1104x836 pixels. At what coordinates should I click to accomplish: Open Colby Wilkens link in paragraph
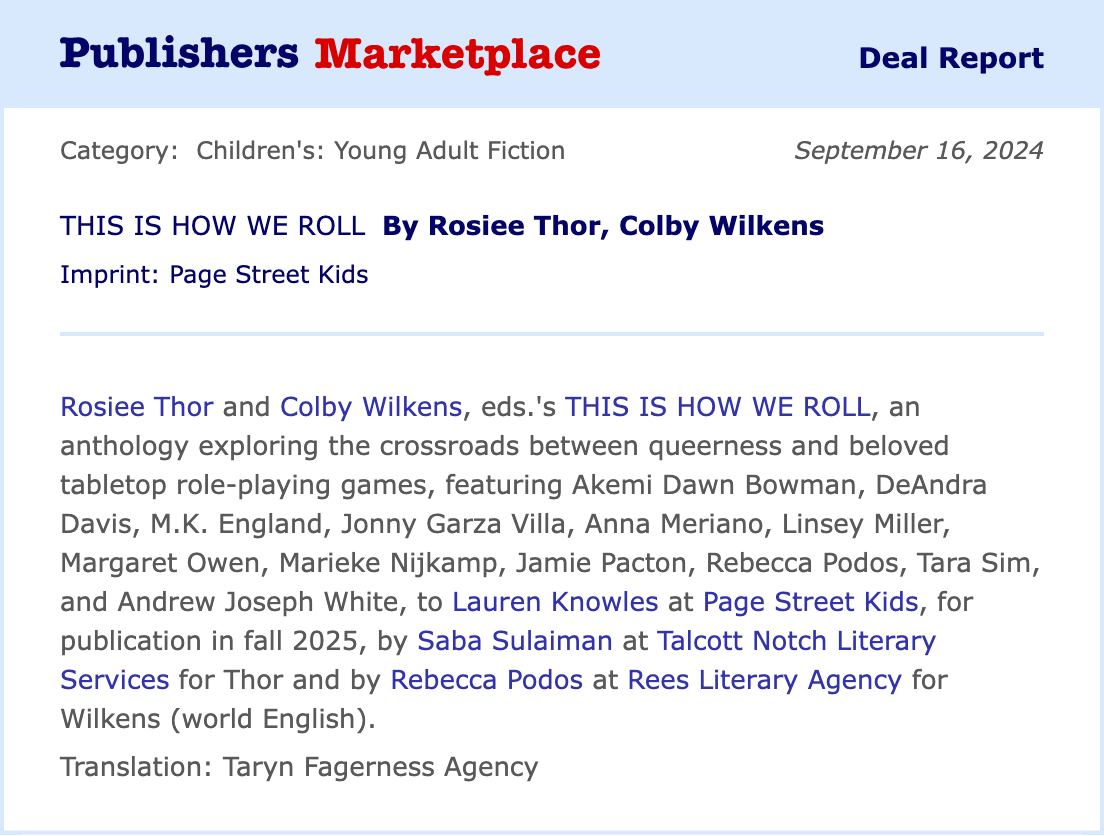pyautogui.click(x=371, y=407)
